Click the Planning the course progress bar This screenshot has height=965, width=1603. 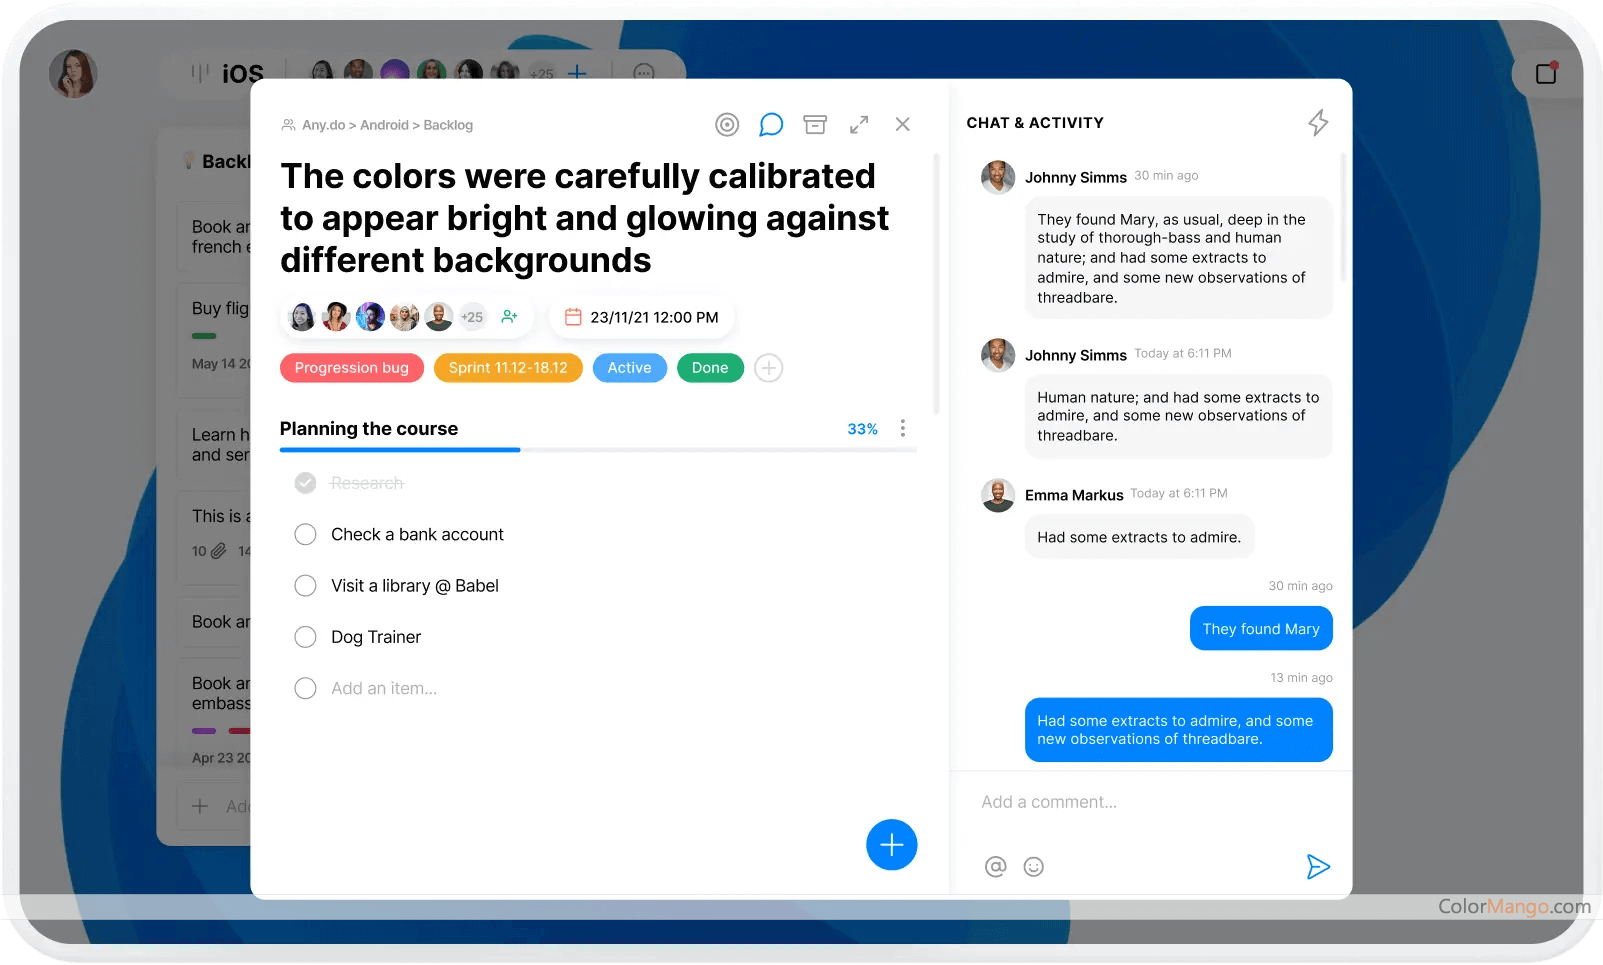598,450
